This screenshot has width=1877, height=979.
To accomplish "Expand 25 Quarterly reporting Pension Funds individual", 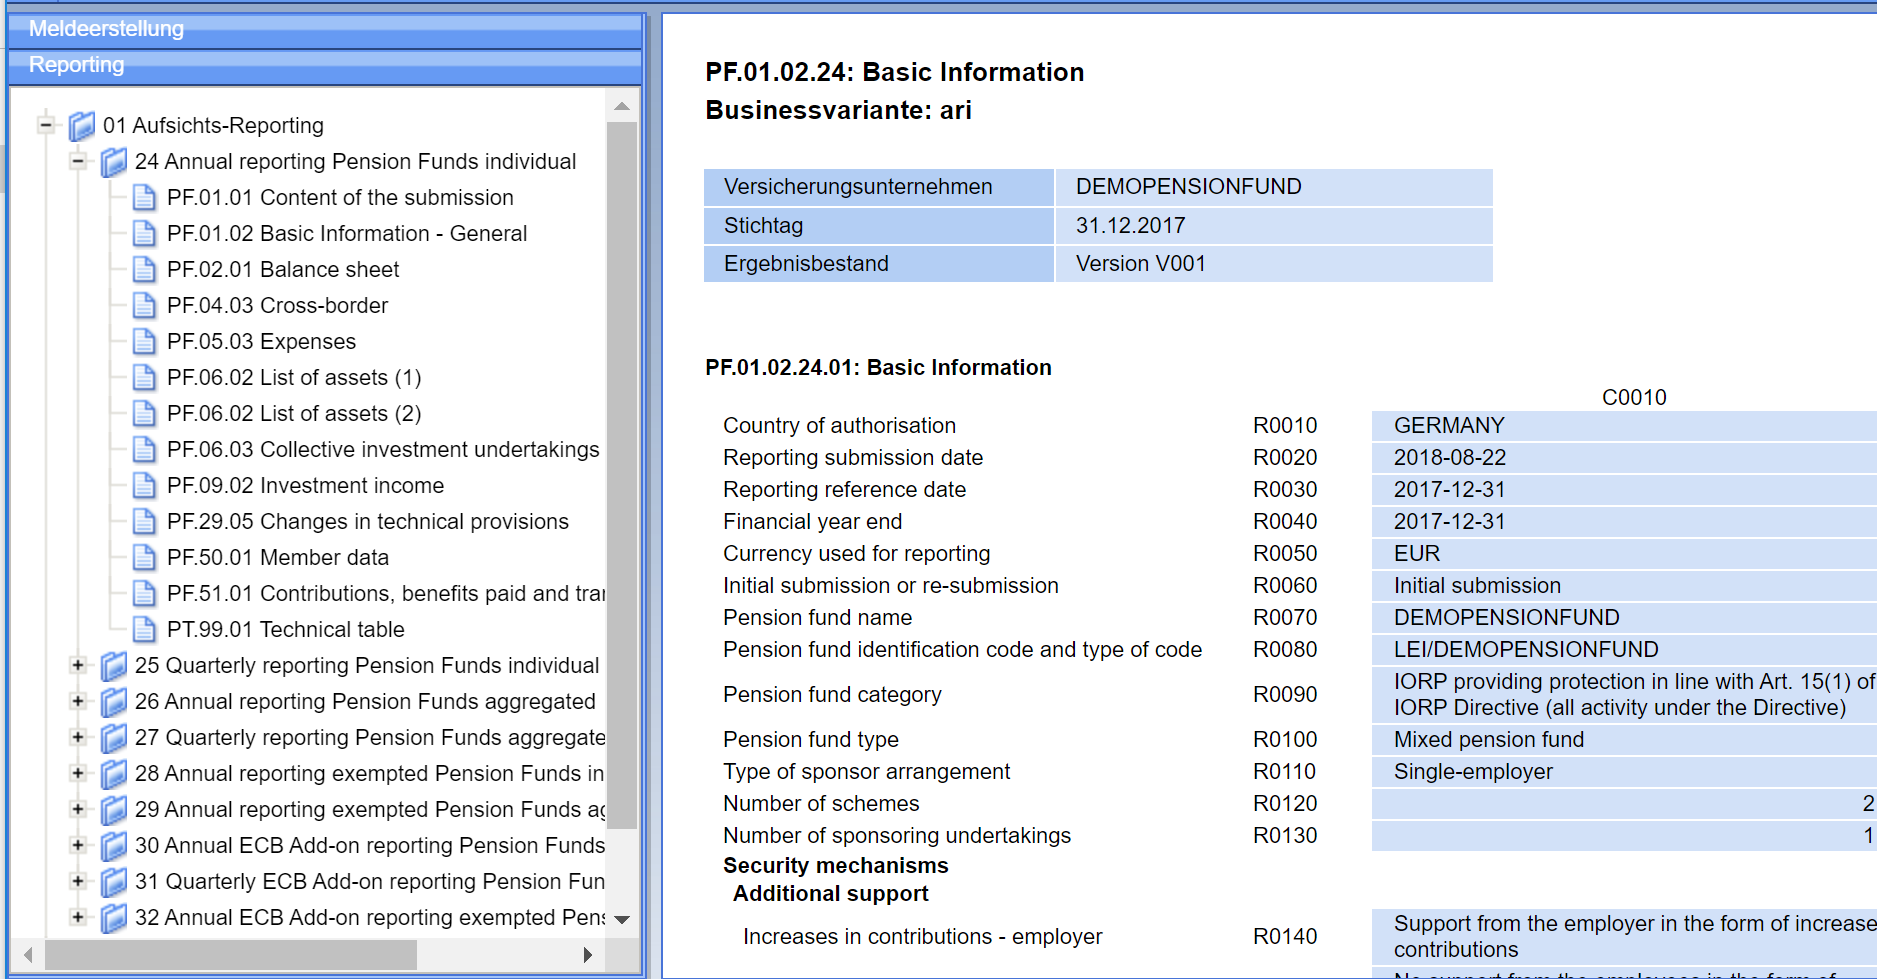I will pos(78,665).
